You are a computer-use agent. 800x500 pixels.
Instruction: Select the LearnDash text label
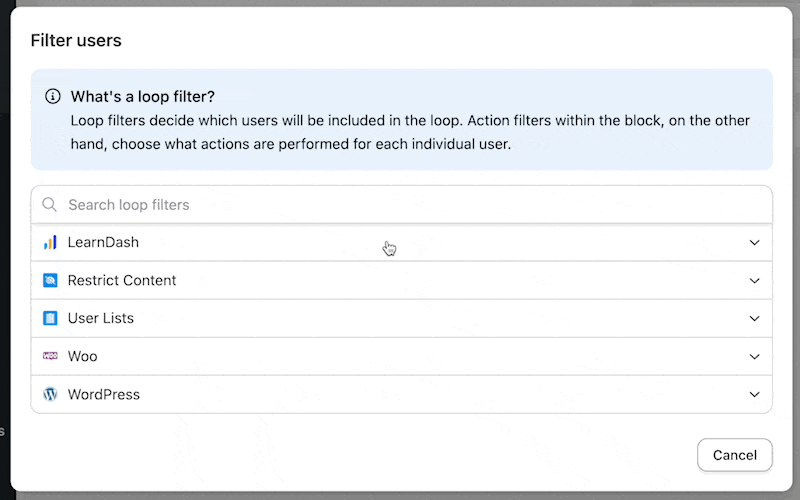tap(103, 243)
